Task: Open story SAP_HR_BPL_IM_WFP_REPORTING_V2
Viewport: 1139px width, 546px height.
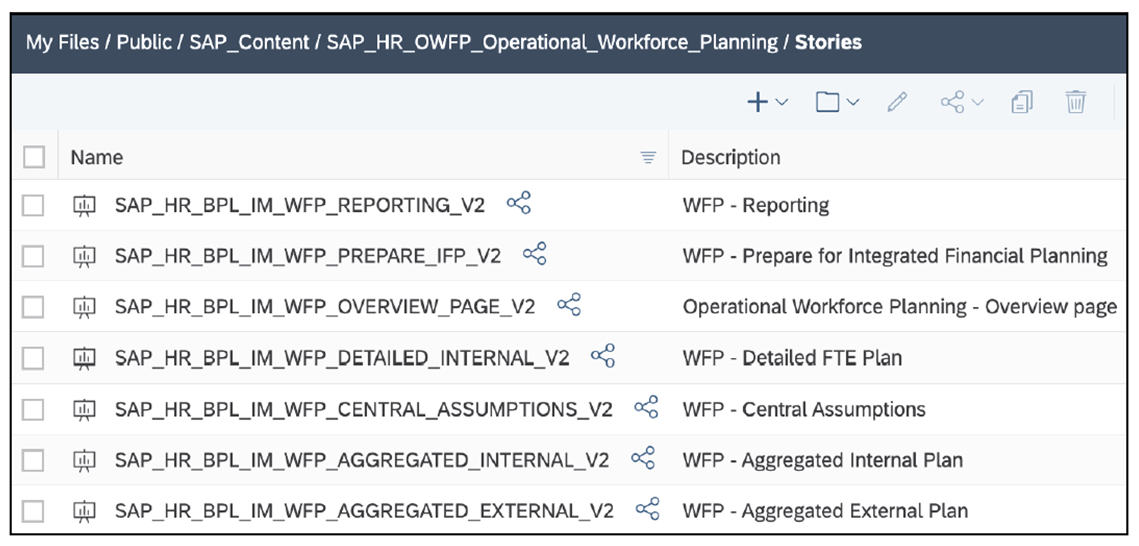Action: click(299, 205)
